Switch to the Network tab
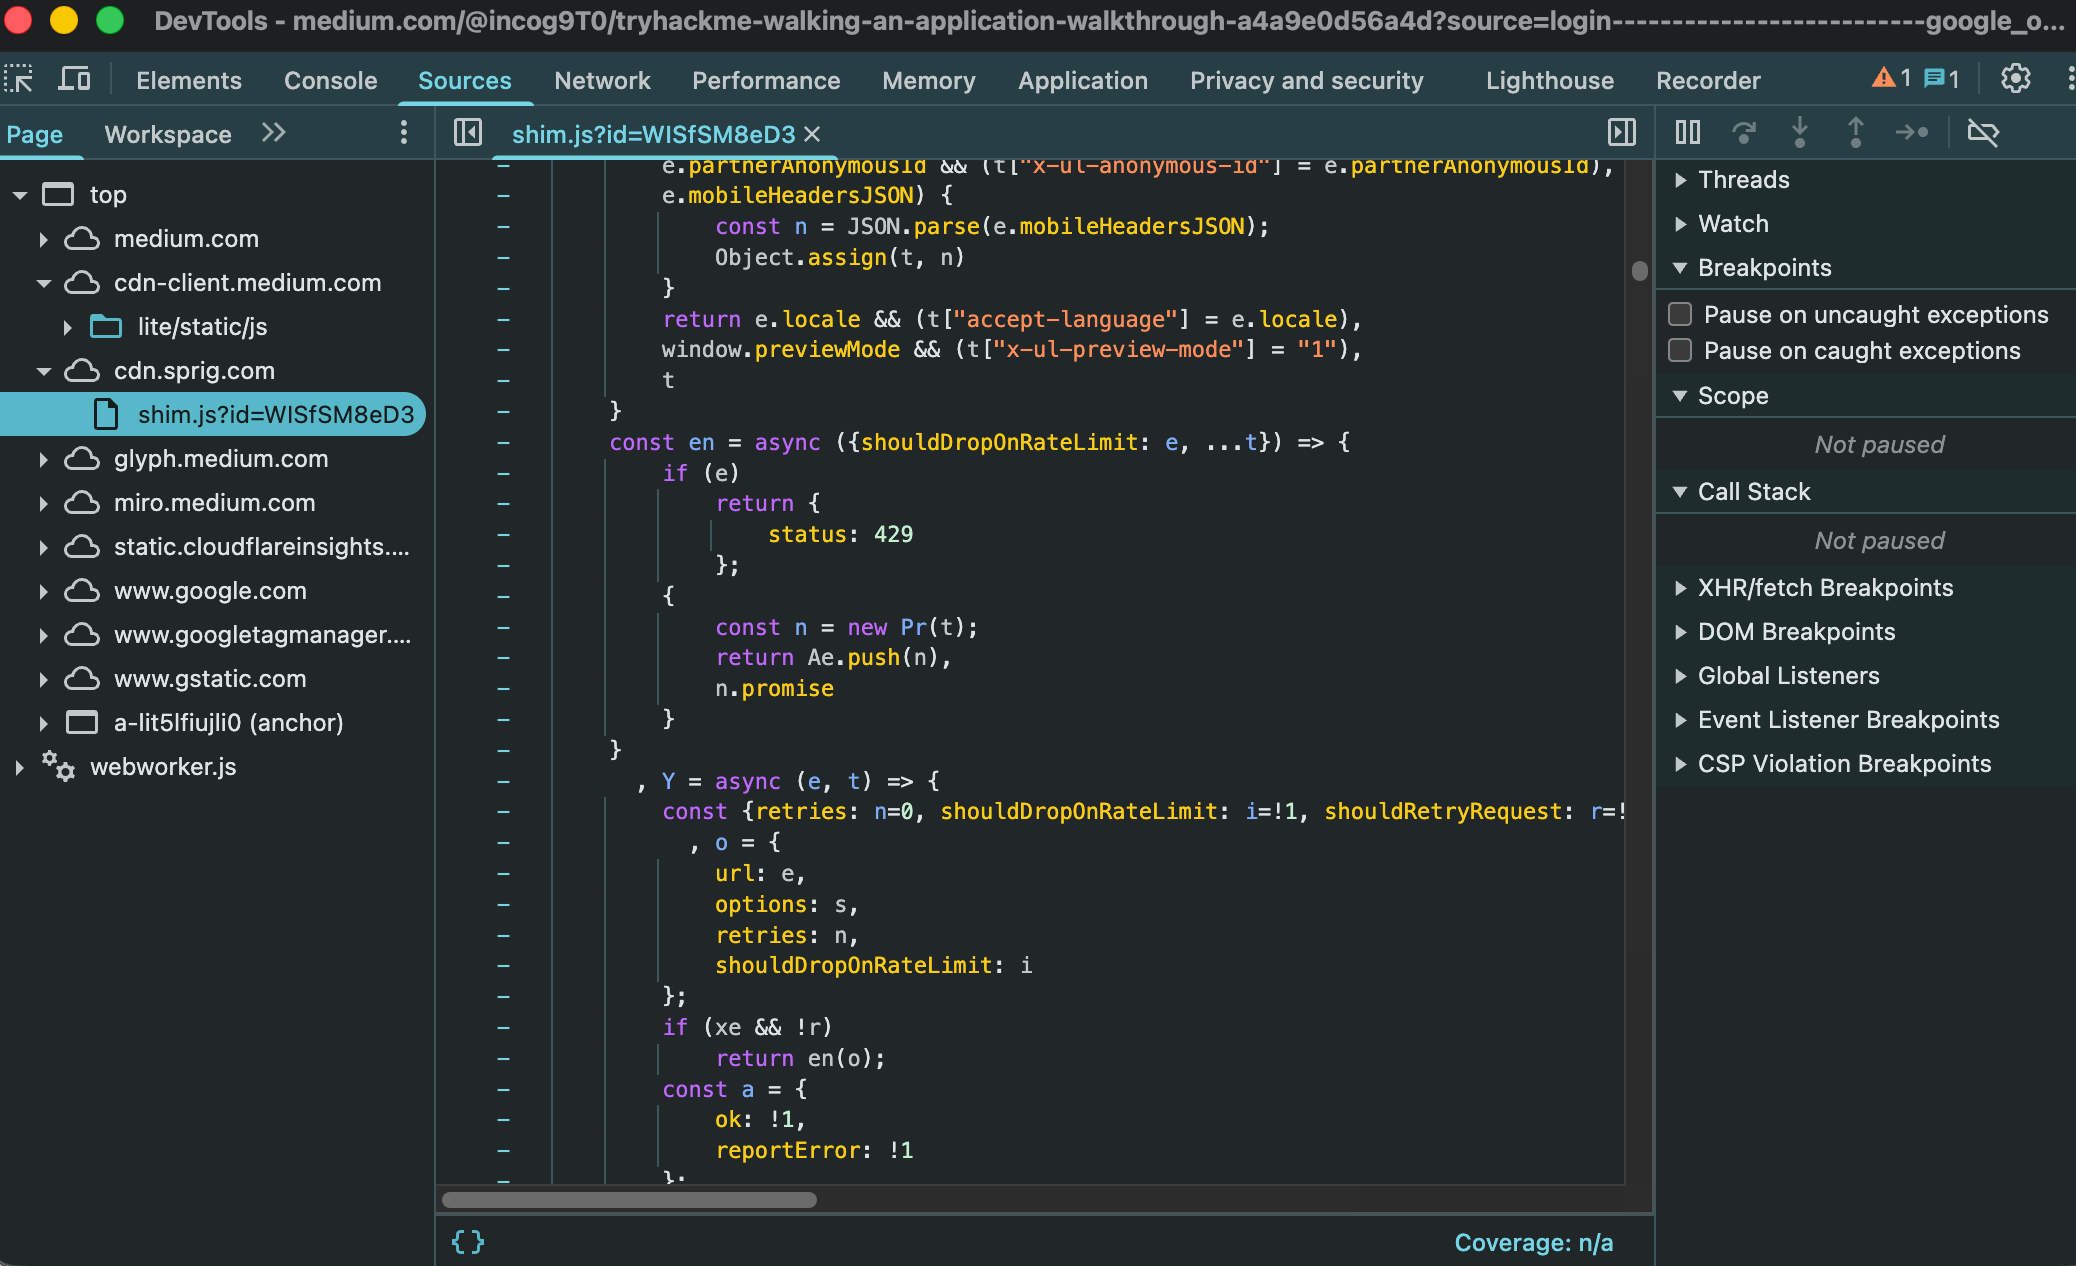Image resolution: width=2076 pixels, height=1266 pixels. pos(602,80)
